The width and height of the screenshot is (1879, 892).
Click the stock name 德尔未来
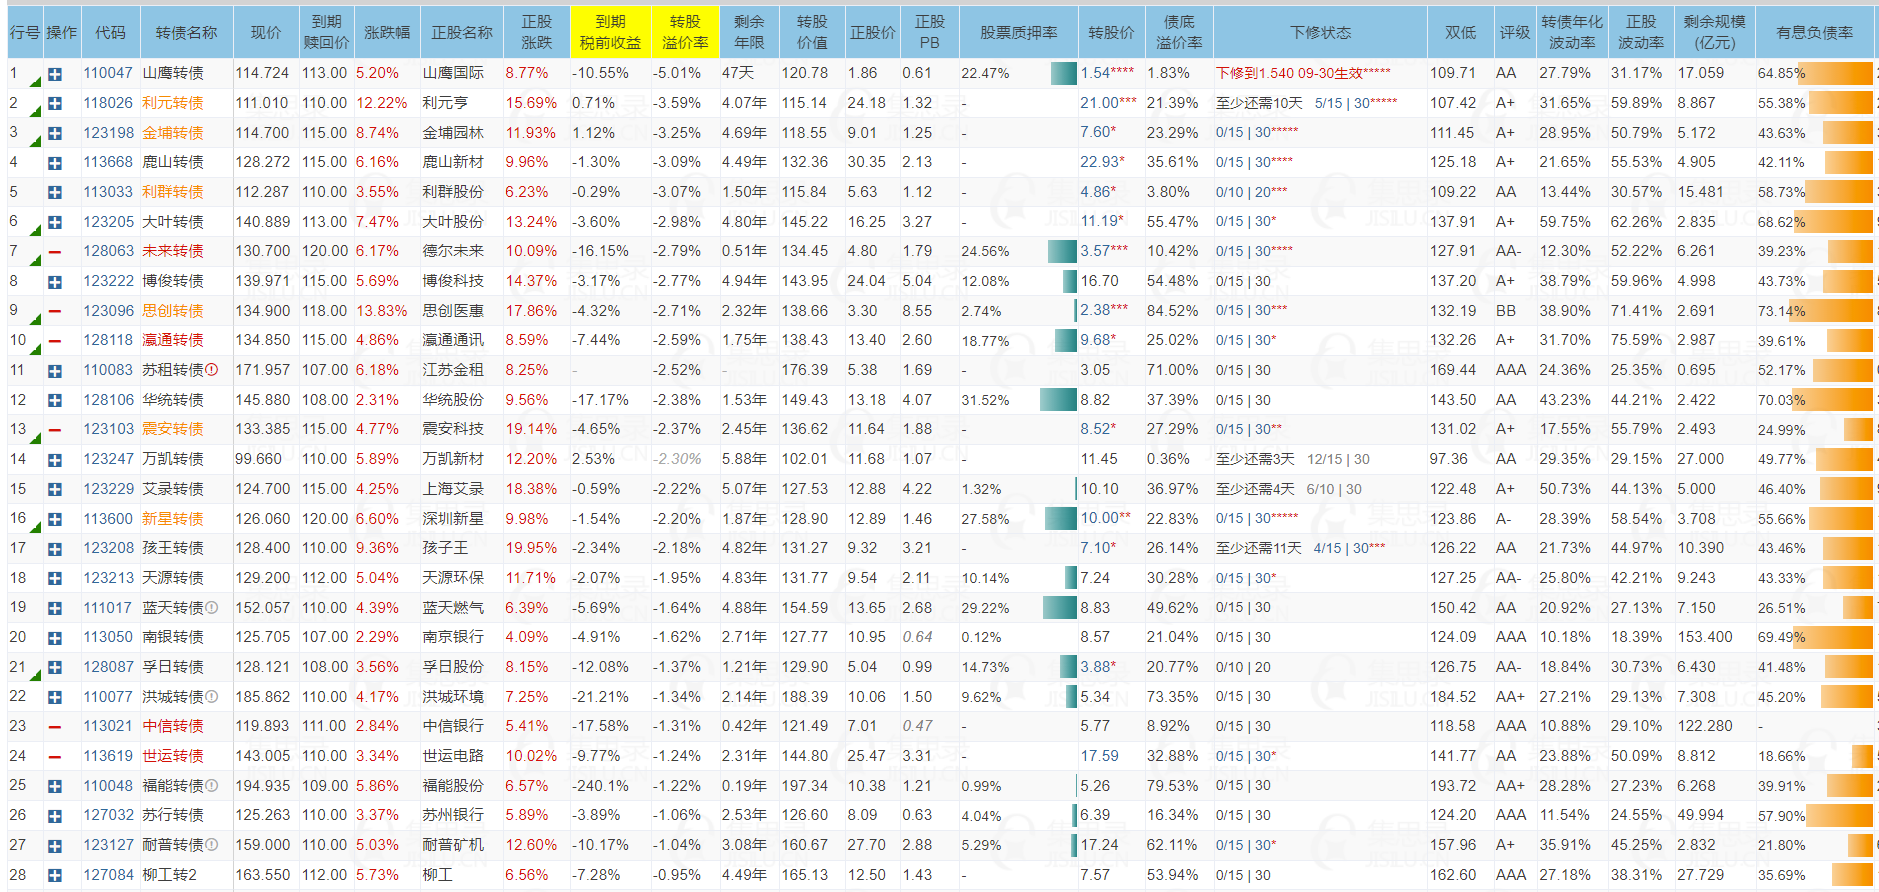tap(453, 252)
